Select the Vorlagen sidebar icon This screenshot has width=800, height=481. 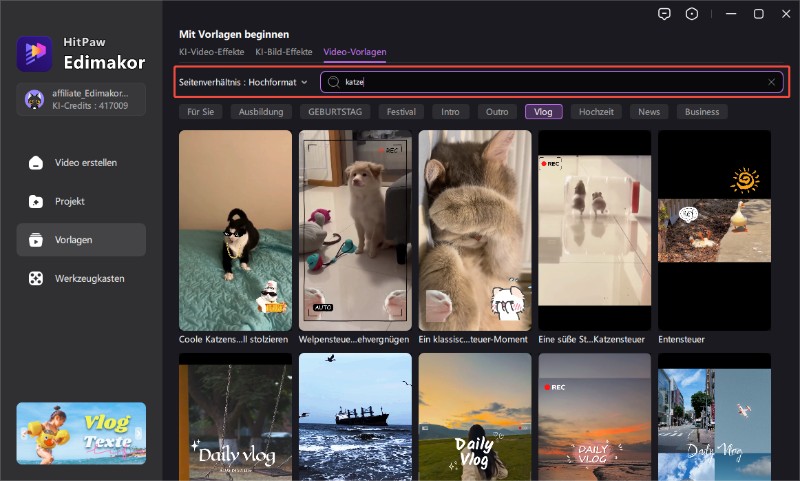coord(36,240)
